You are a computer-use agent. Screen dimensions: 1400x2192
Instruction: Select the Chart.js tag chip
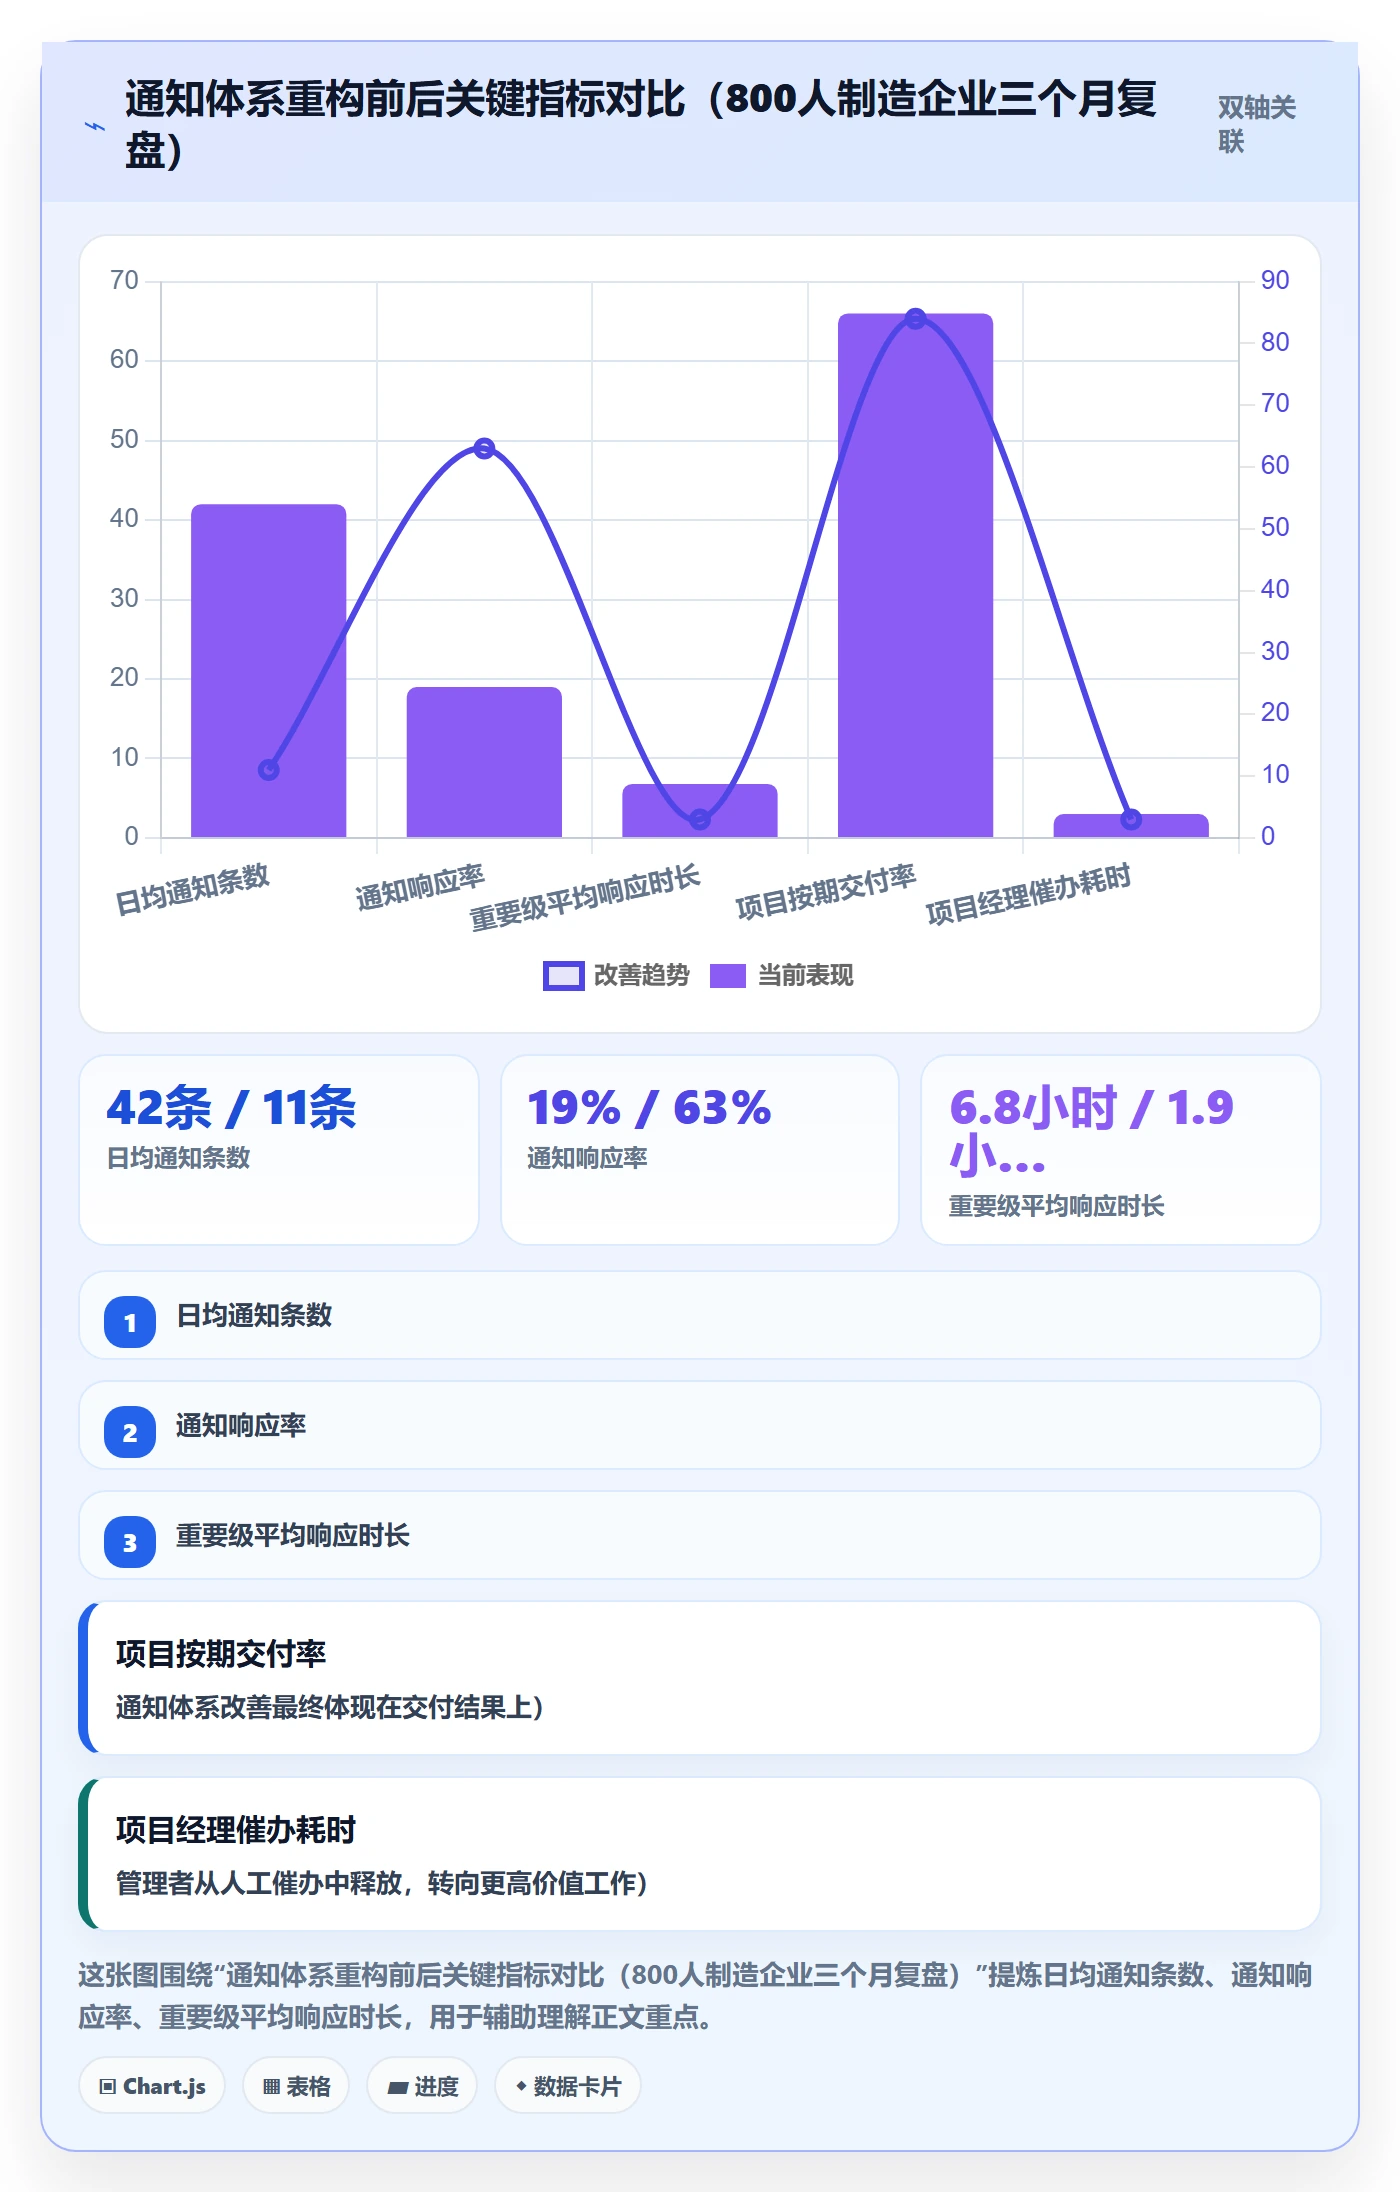[x=152, y=2086]
